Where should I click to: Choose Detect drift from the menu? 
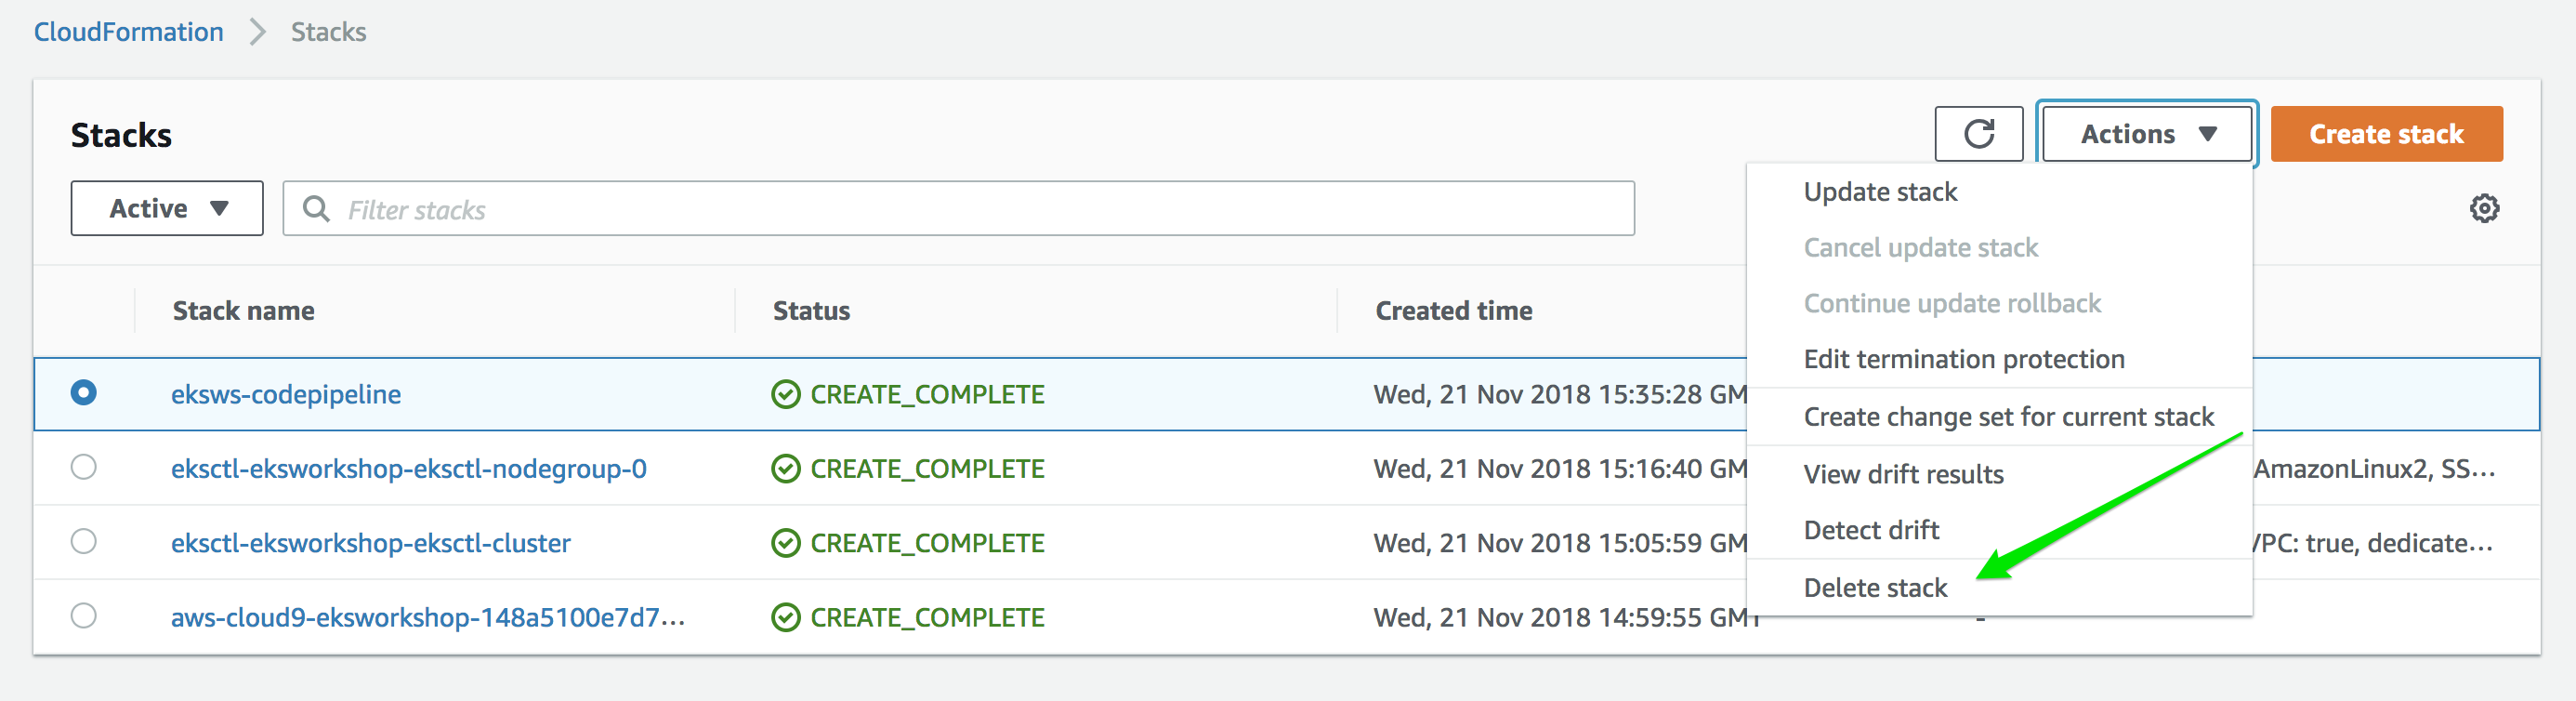[1871, 530]
